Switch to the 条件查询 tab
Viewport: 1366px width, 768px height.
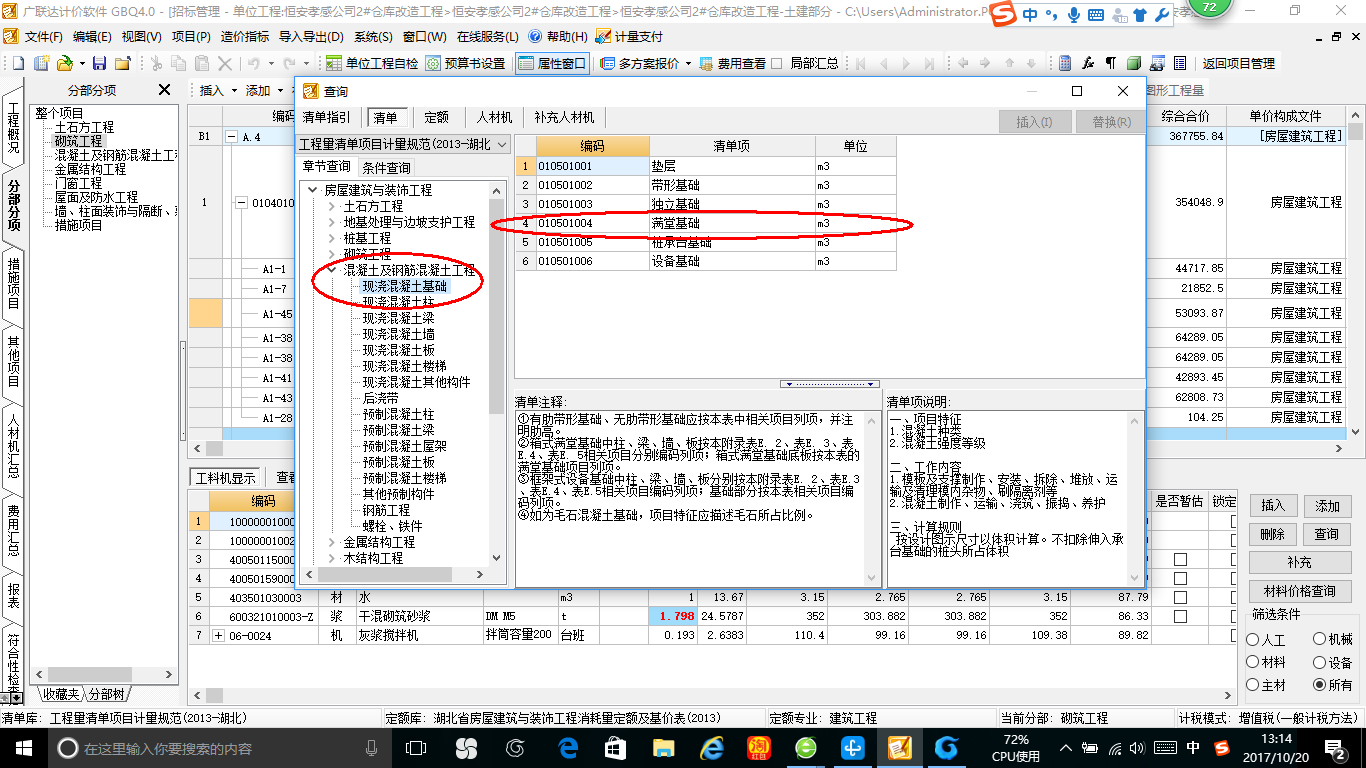click(x=386, y=167)
